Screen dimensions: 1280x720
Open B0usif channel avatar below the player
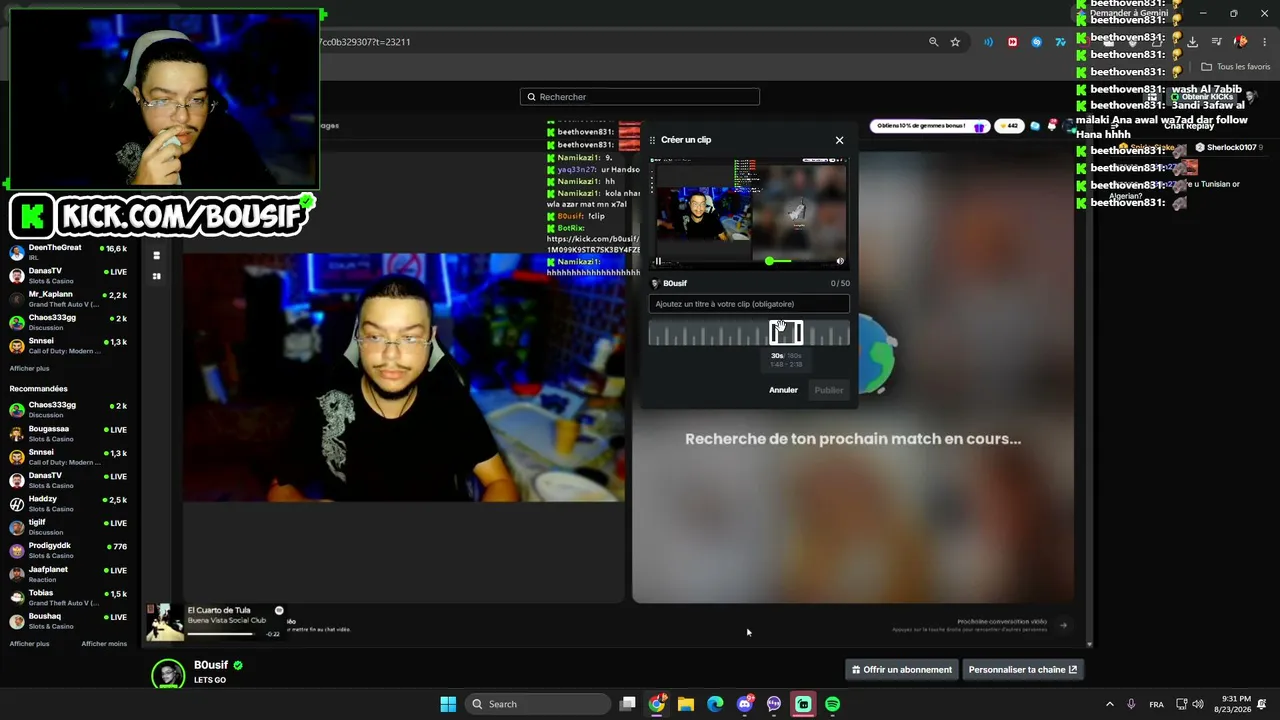(168, 675)
